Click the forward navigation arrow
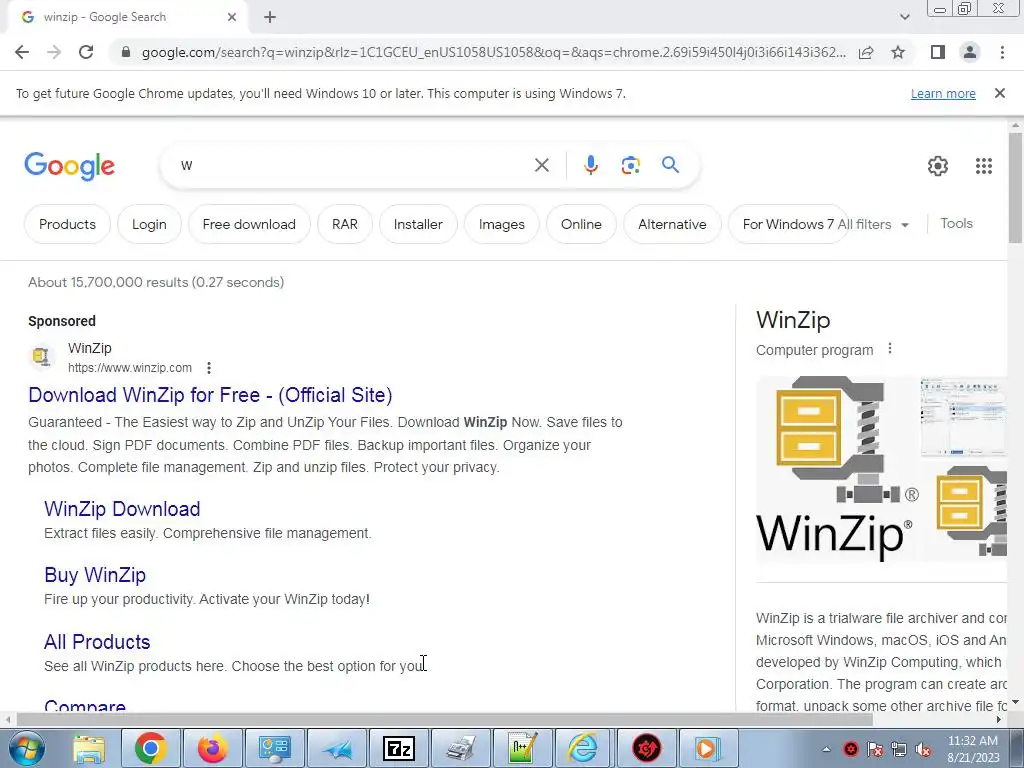 tap(54, 52)
